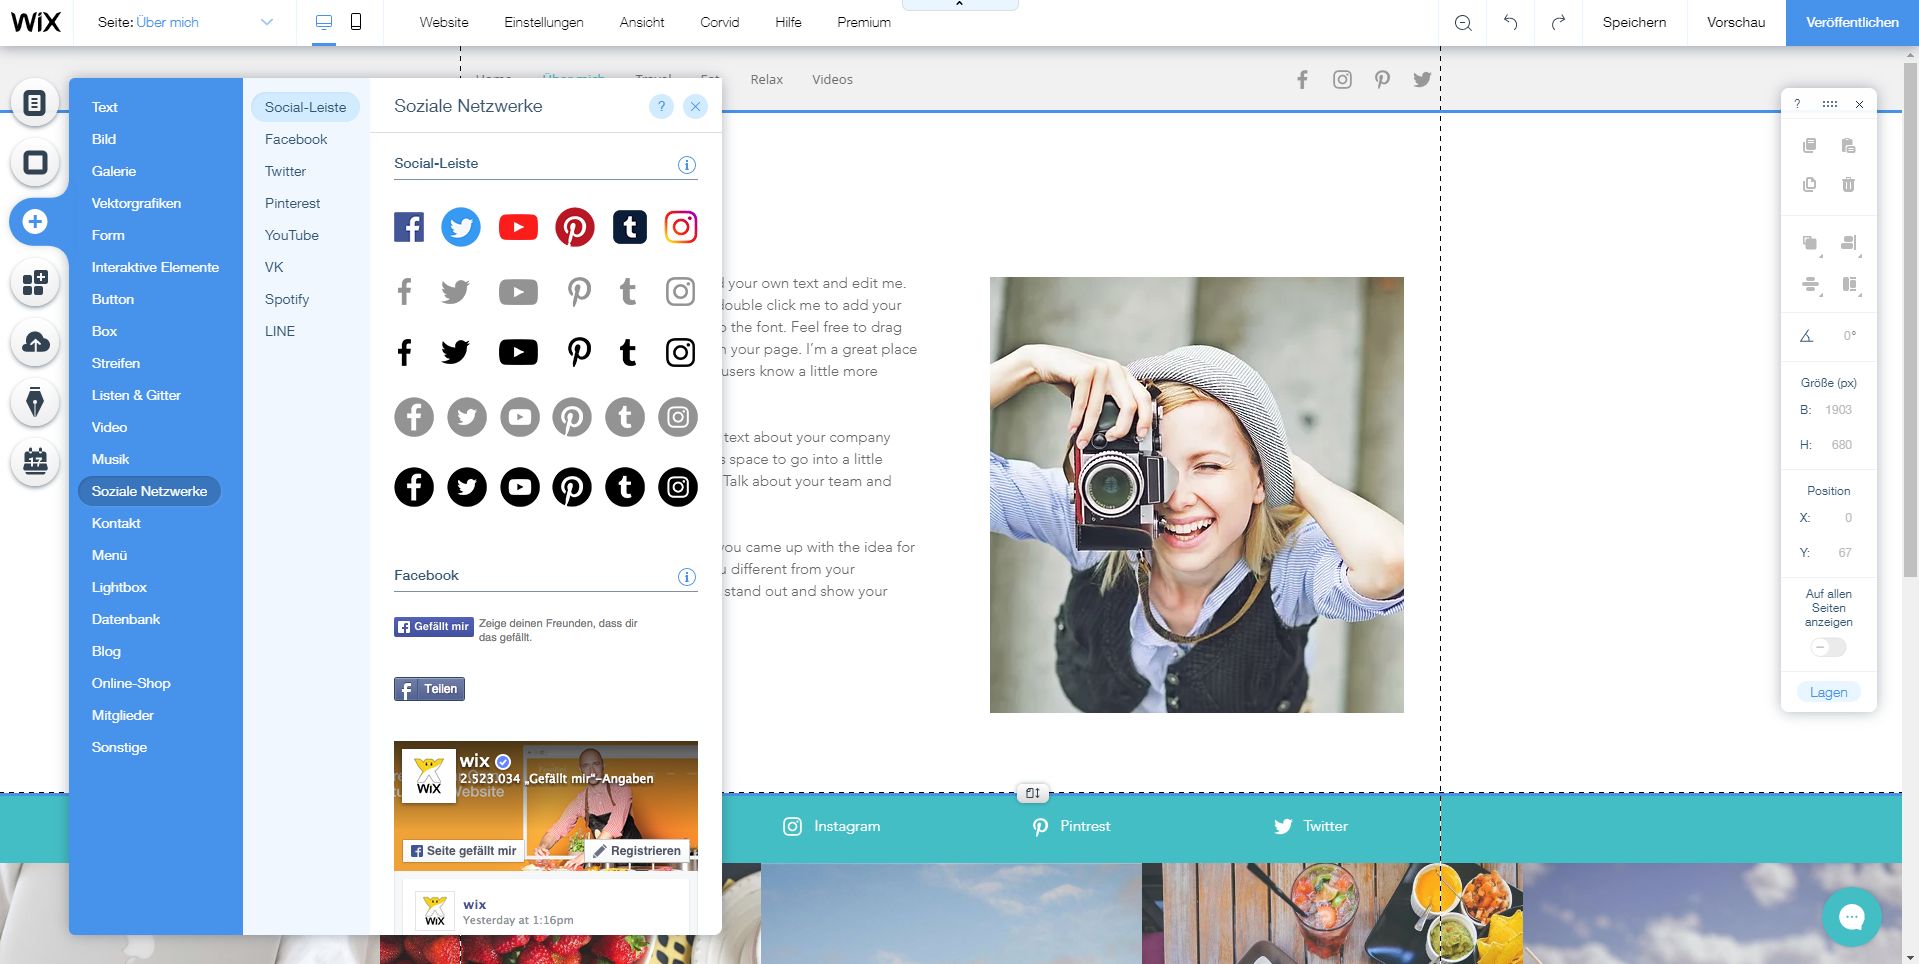Click the Vorschau button
The height and width of the screenshot is (964, 1919).
point(1736,22)
